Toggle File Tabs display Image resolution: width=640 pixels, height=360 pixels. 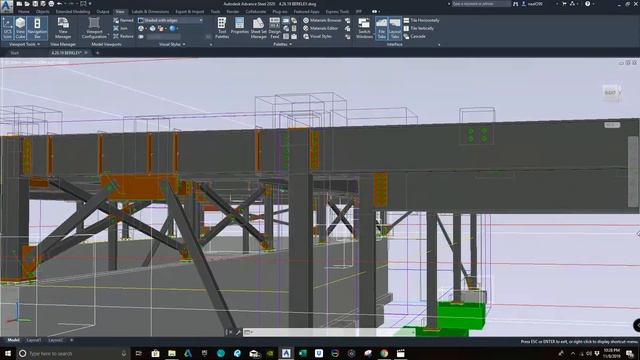[x=381, y=28]
